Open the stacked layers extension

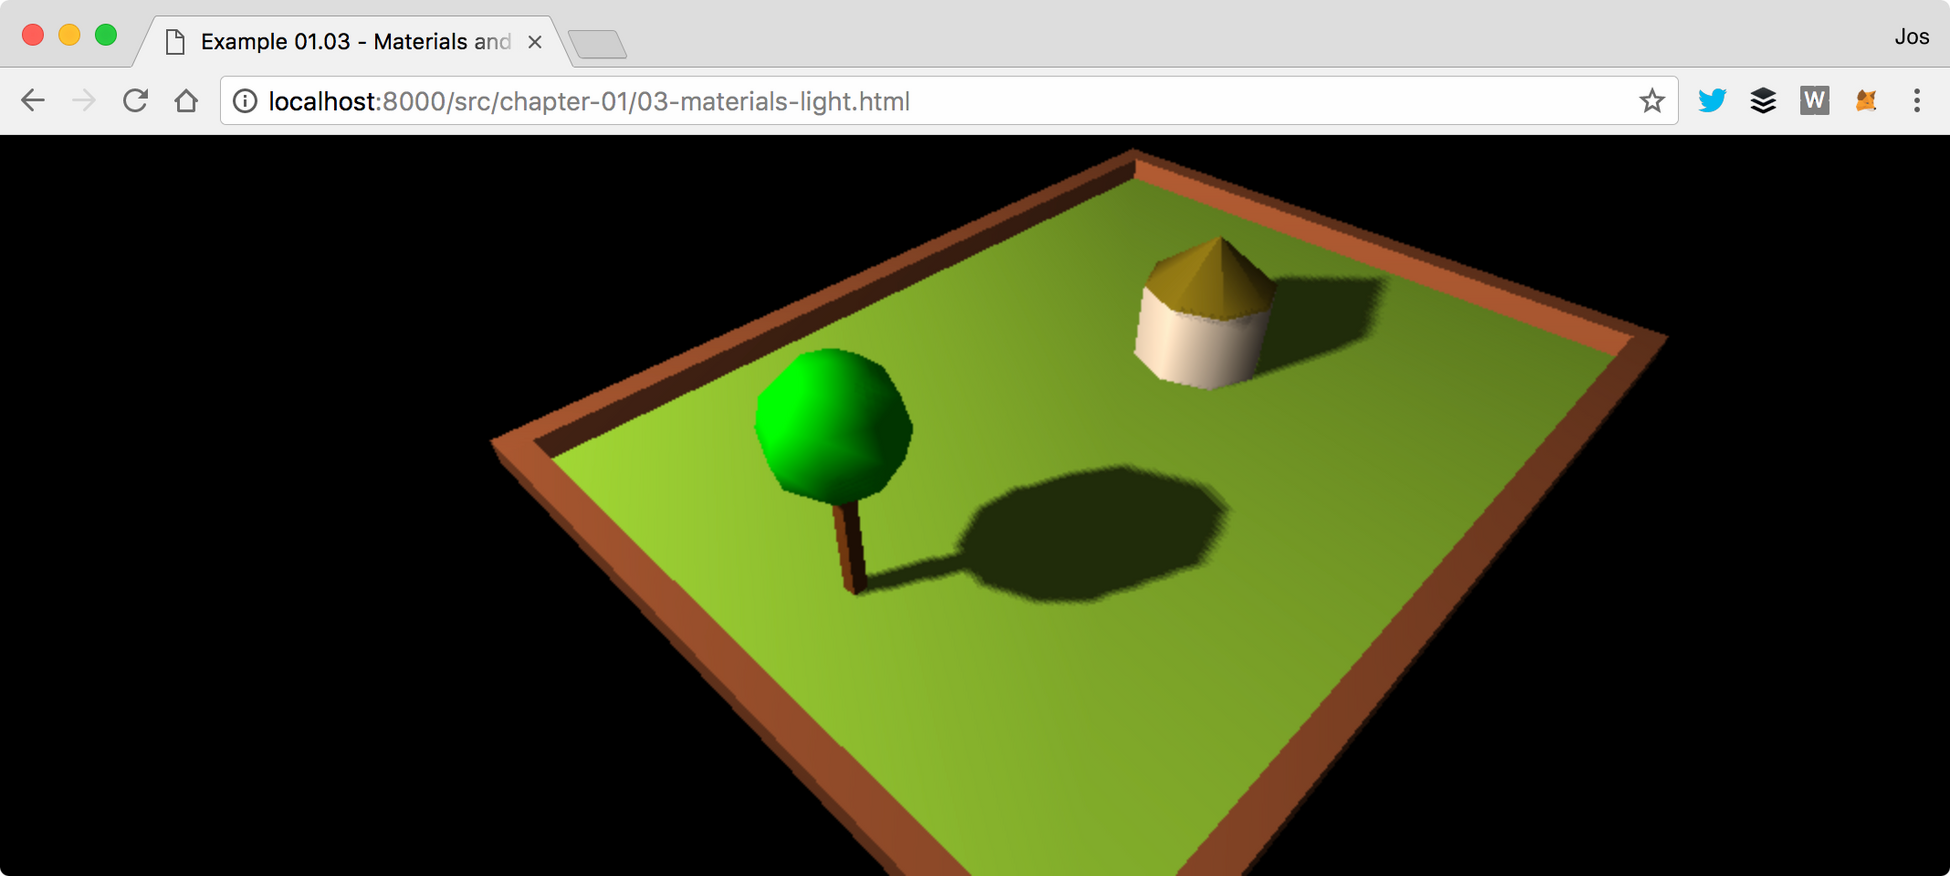tap(1763, 100)
